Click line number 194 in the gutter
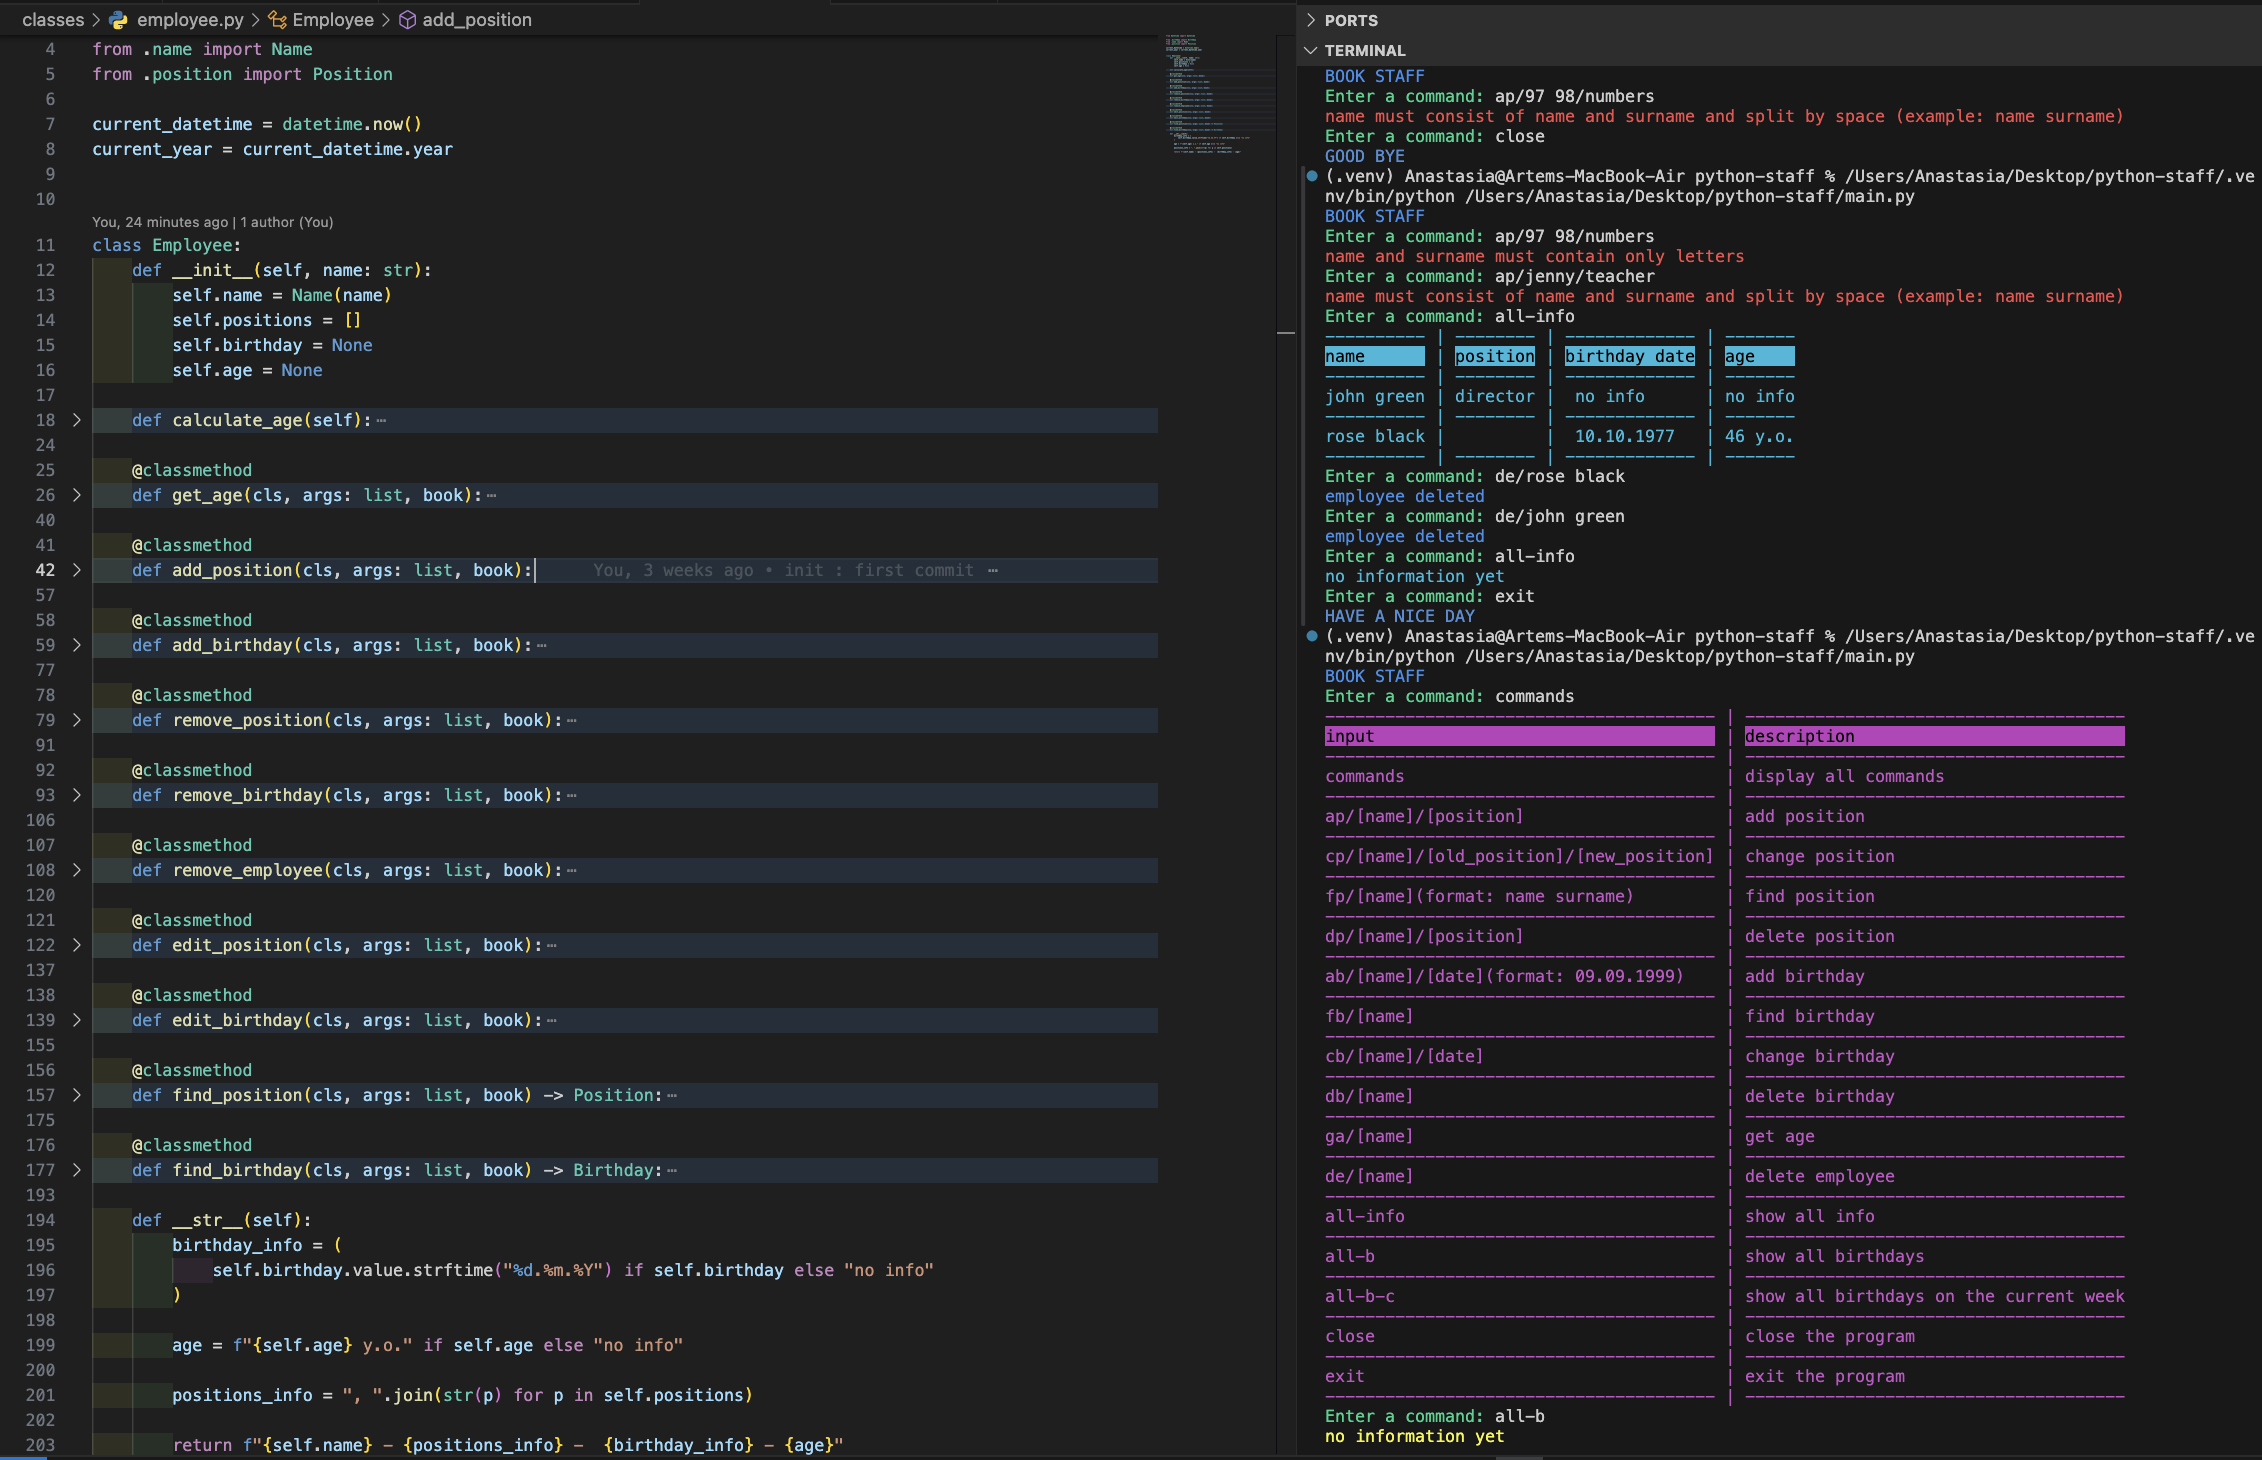This screenshot has width=2262, height=1460. click(x=40, y=1220)
